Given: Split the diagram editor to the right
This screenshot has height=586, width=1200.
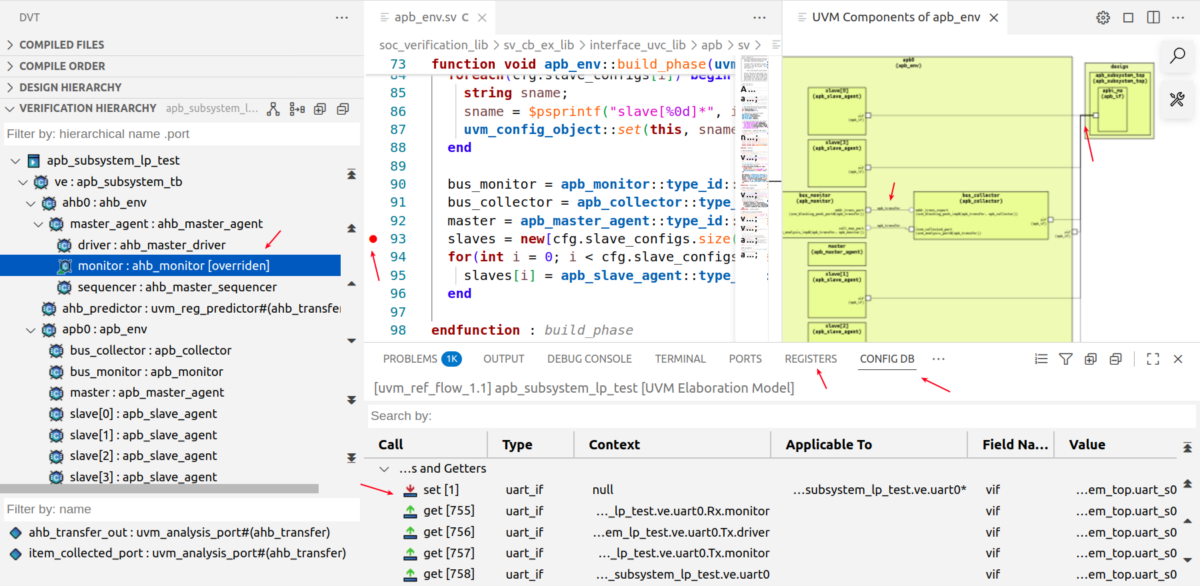Looking at the screenshot, I should [x=1153, y=17].
